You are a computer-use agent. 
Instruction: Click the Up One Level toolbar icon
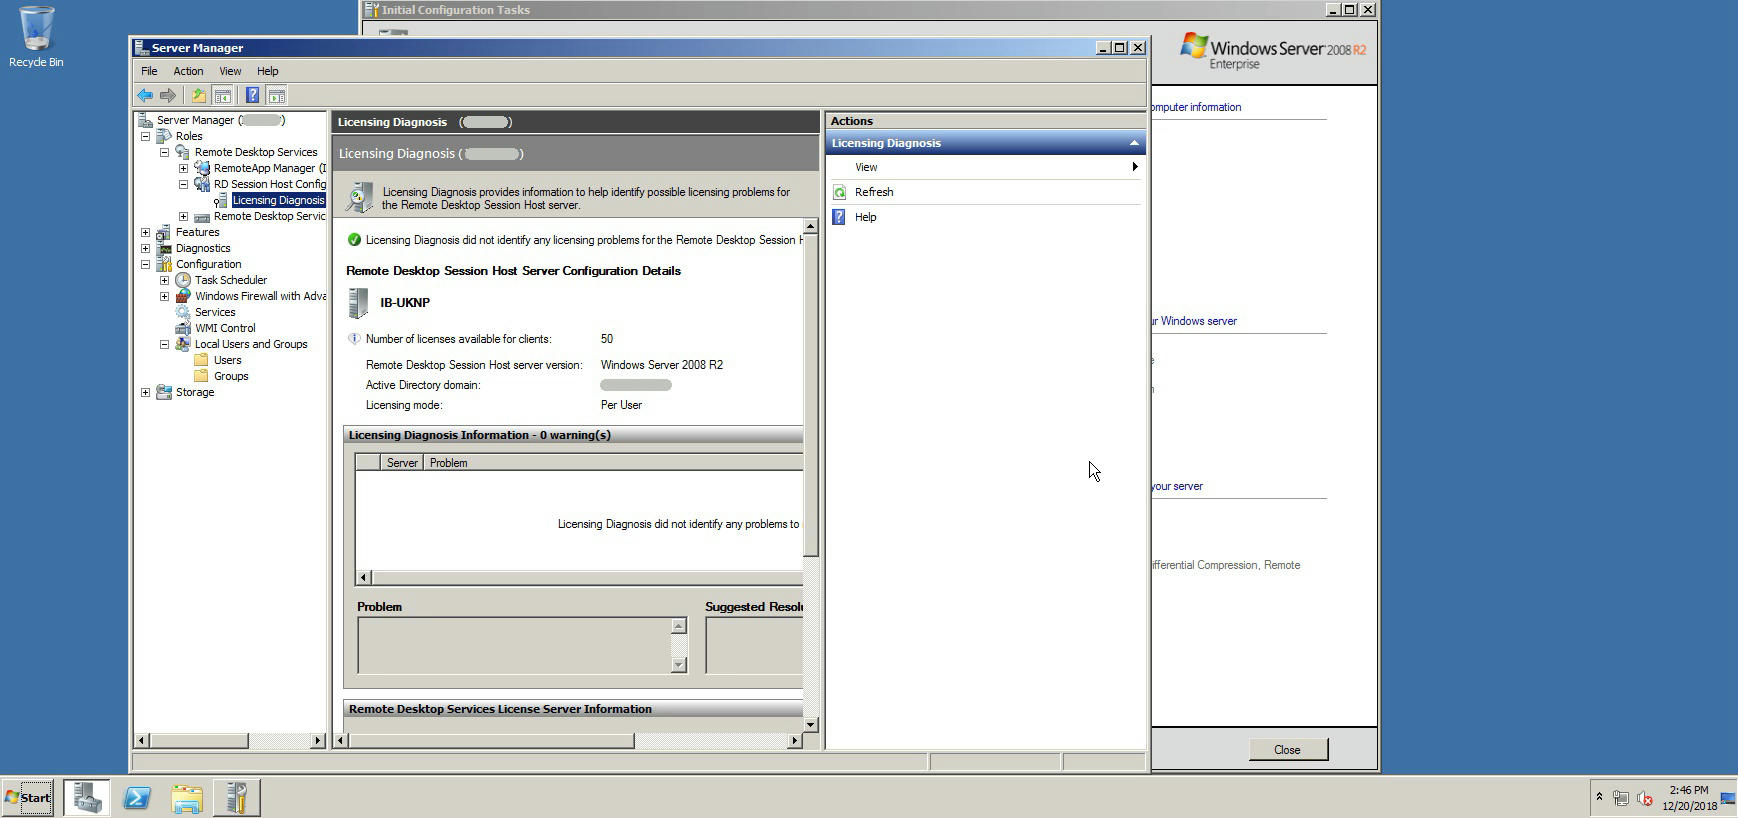click(x=199, y=96)
